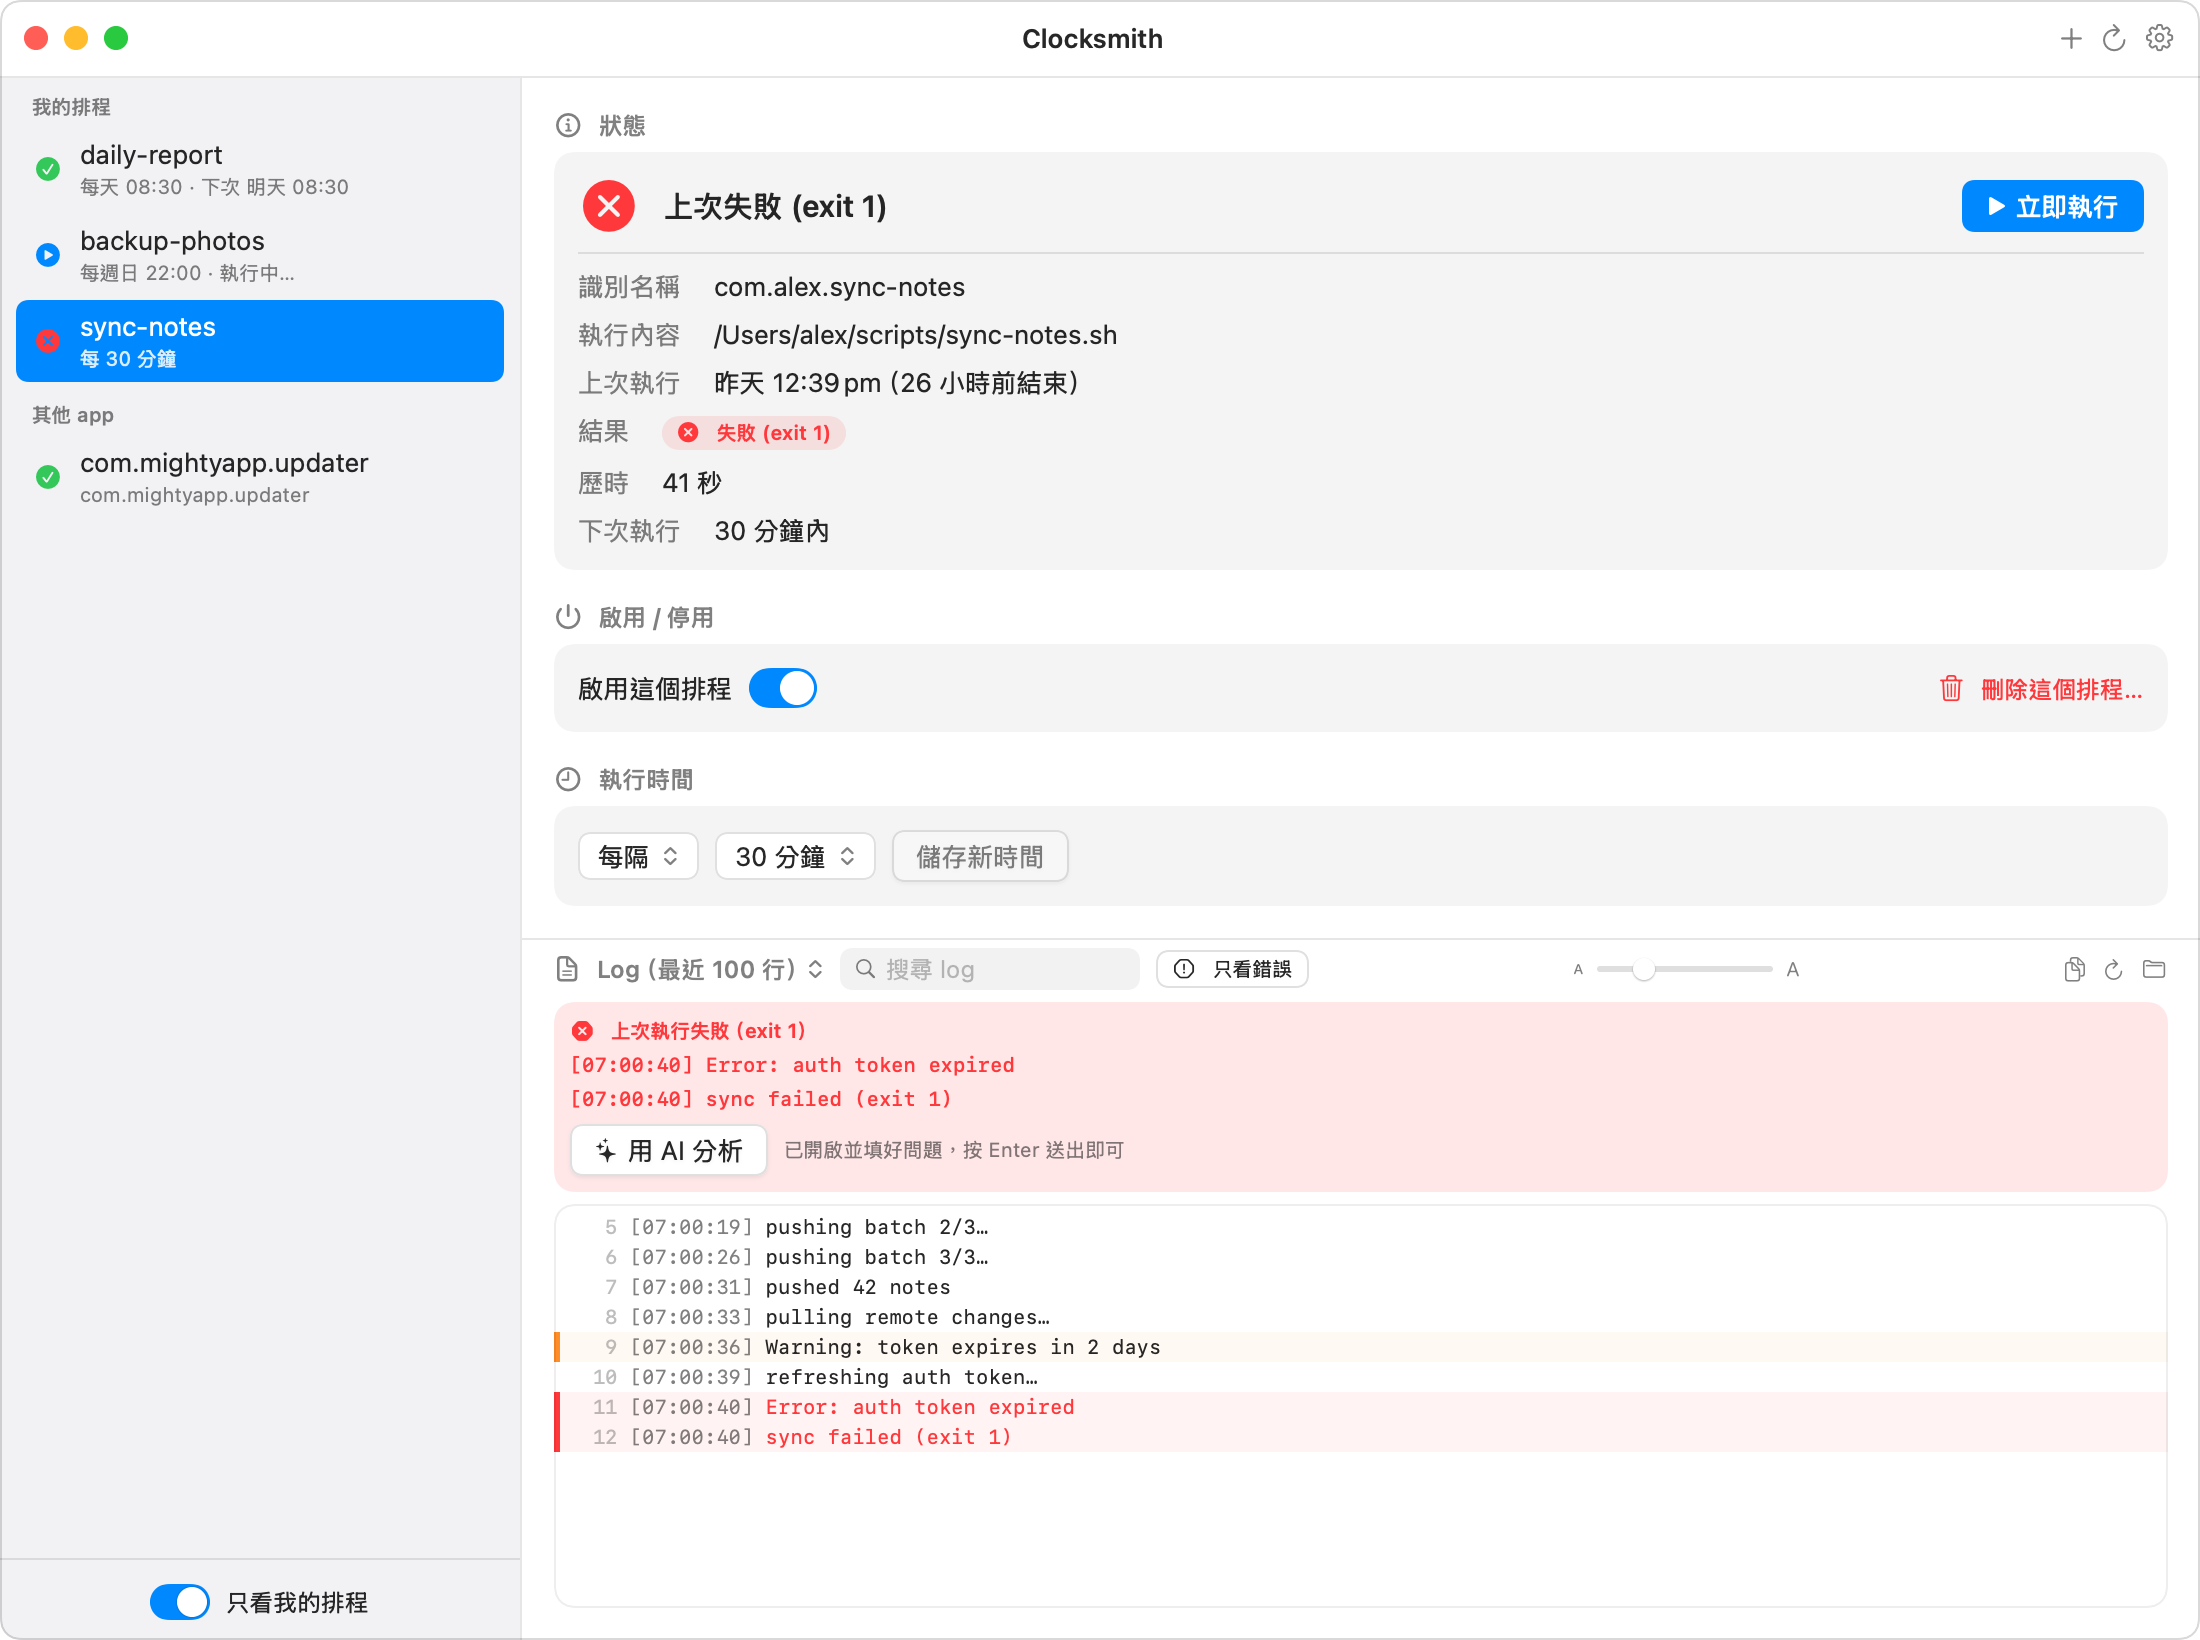Click 其他 app section header
The height and width of the screenshot is (1640, 2200).
[73, 415]
